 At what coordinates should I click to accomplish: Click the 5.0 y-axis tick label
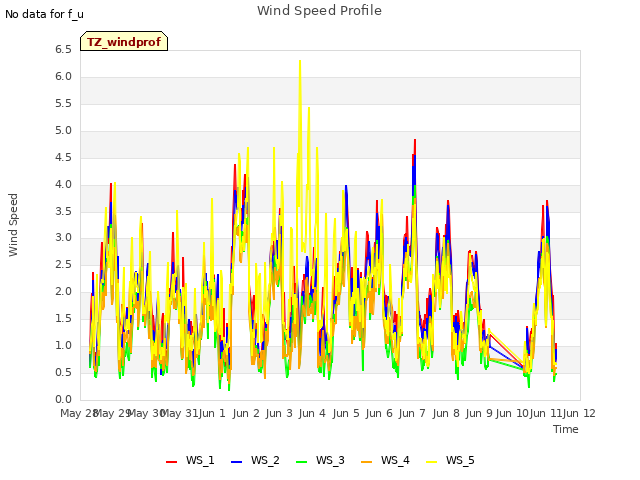63,131
